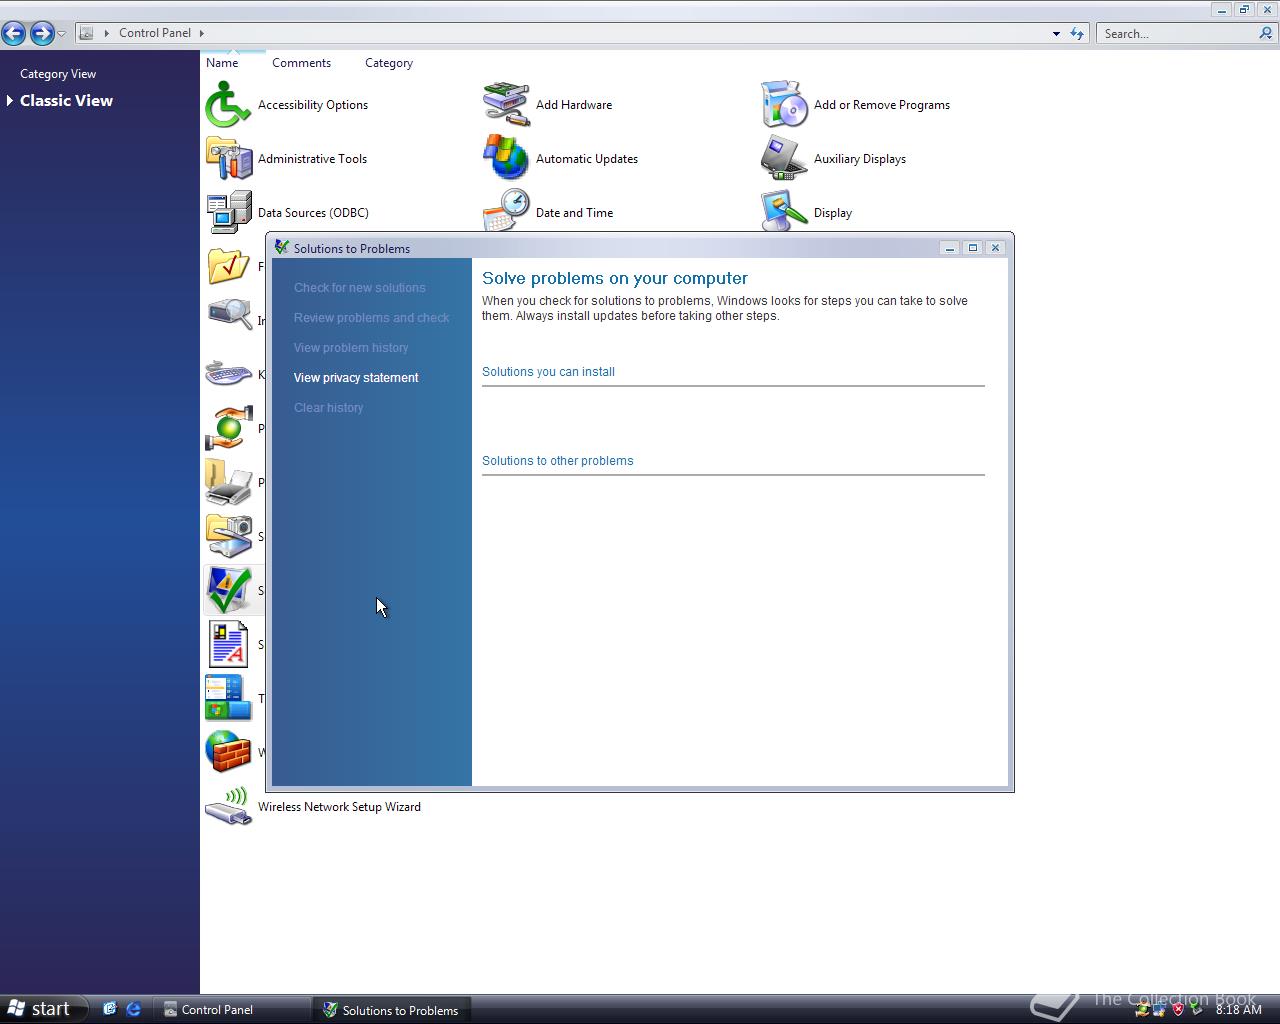Select taskbar and start menu icon
The width and height of the screenshot is (1280, 1024).
click(228, 699)
